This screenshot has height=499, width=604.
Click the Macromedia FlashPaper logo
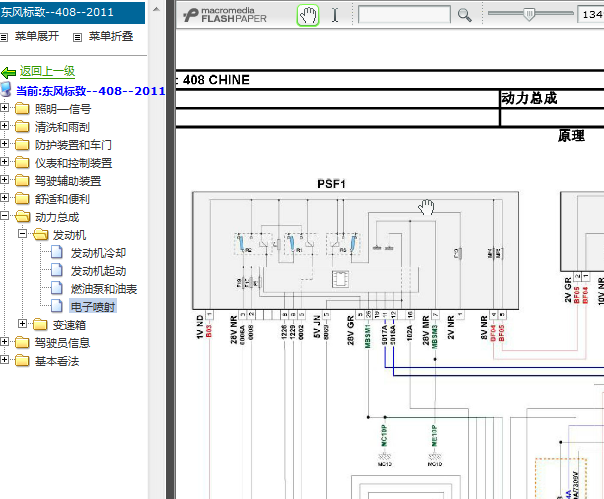pyautogui.click(x=225, y=15)
